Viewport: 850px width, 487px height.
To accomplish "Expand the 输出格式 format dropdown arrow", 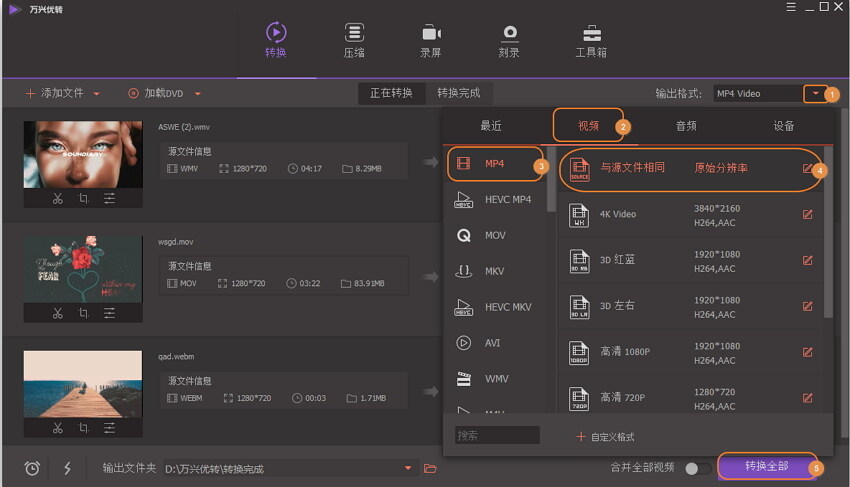I will [815, 93].
